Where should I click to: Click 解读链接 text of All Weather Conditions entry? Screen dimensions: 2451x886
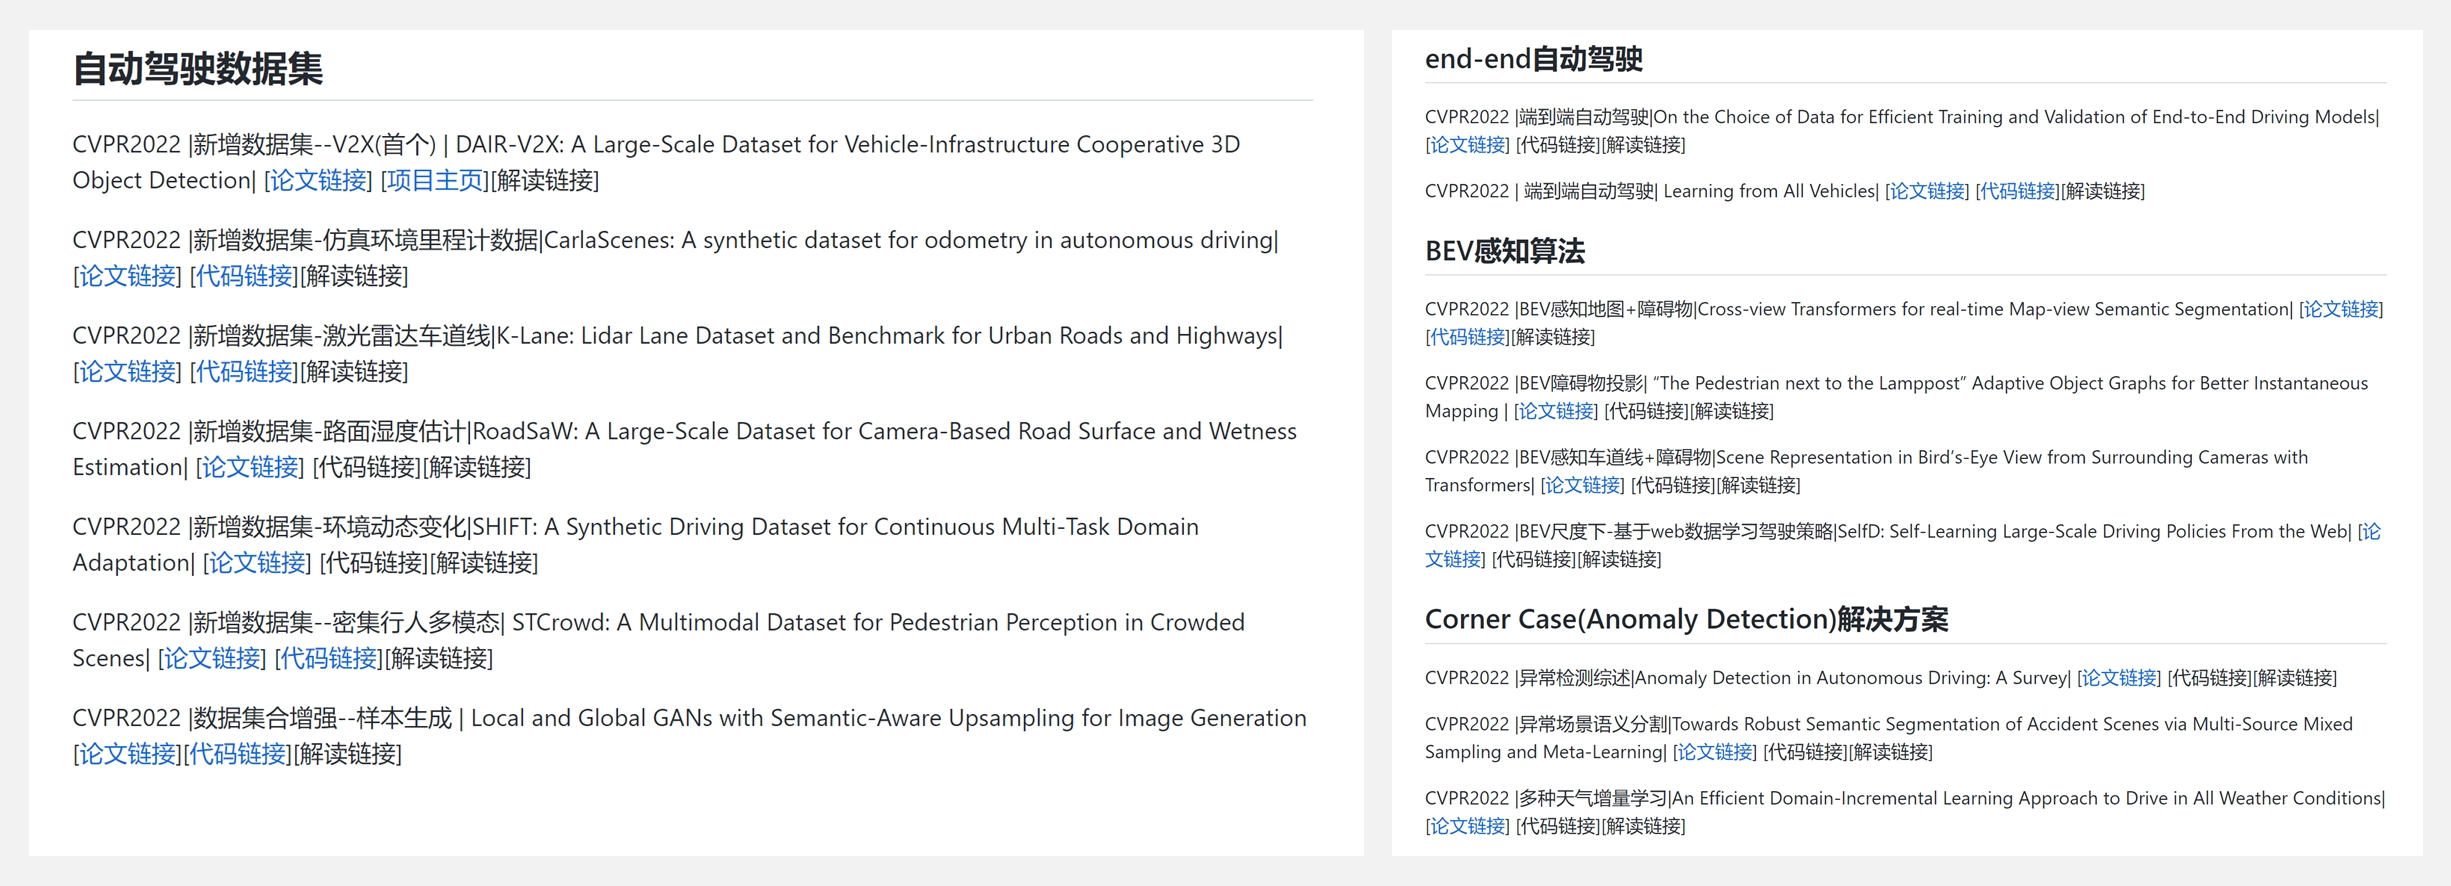pyautogui.click(x=1643, y=826)
